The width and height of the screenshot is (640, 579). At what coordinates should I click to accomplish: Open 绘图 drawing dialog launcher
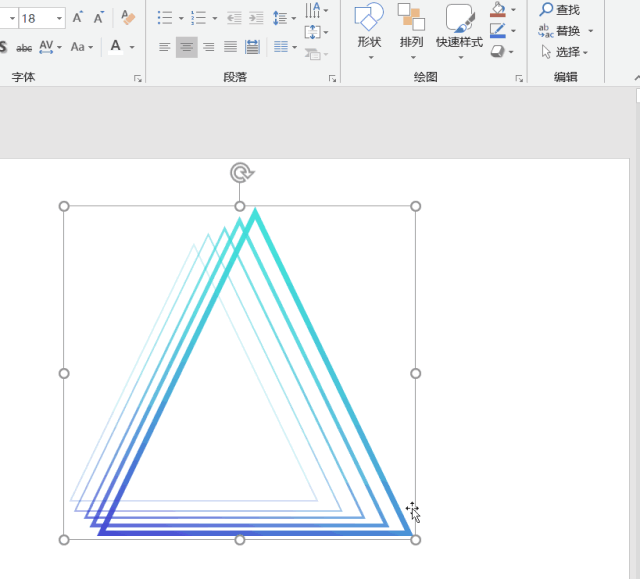tap(519, 78)
